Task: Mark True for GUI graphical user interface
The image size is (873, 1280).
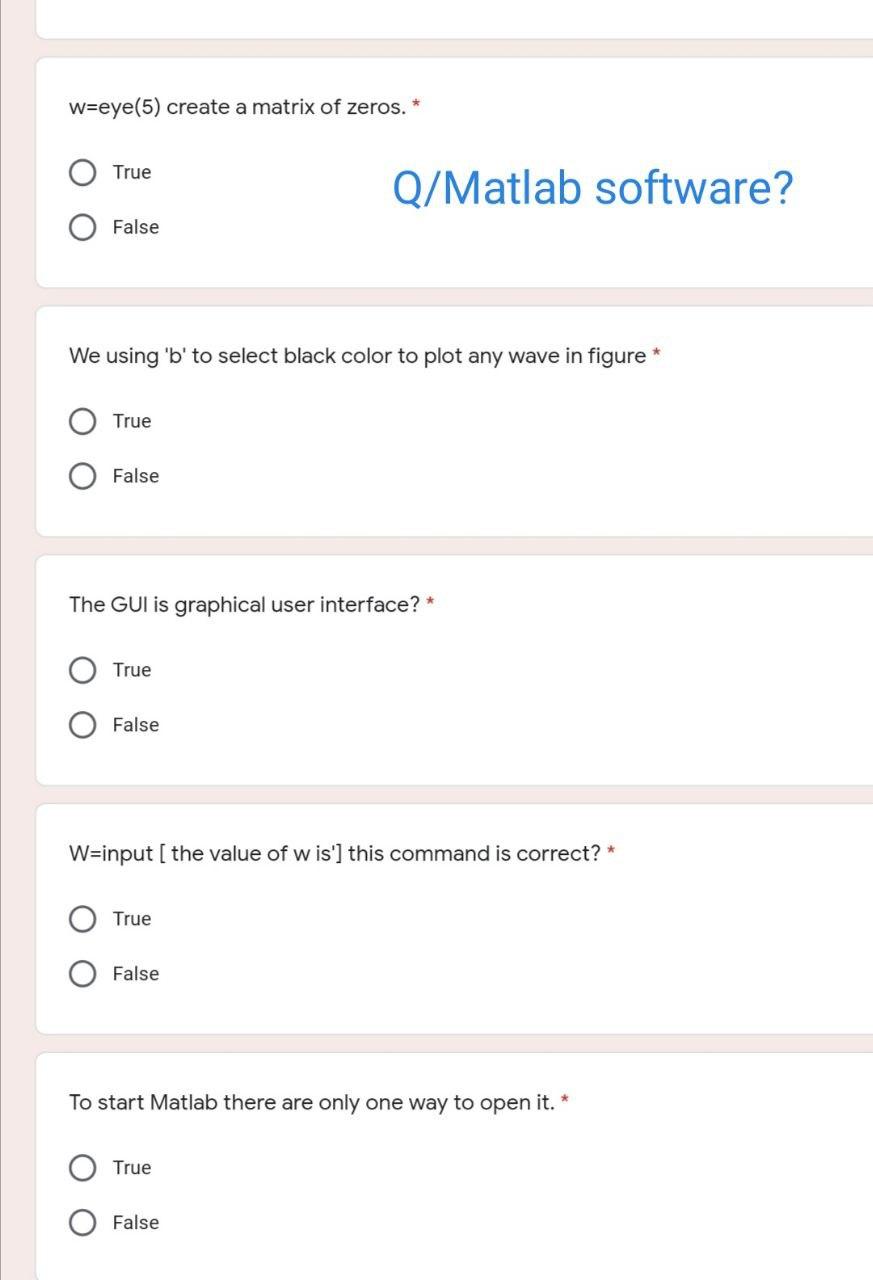Action: coord(83,671)
